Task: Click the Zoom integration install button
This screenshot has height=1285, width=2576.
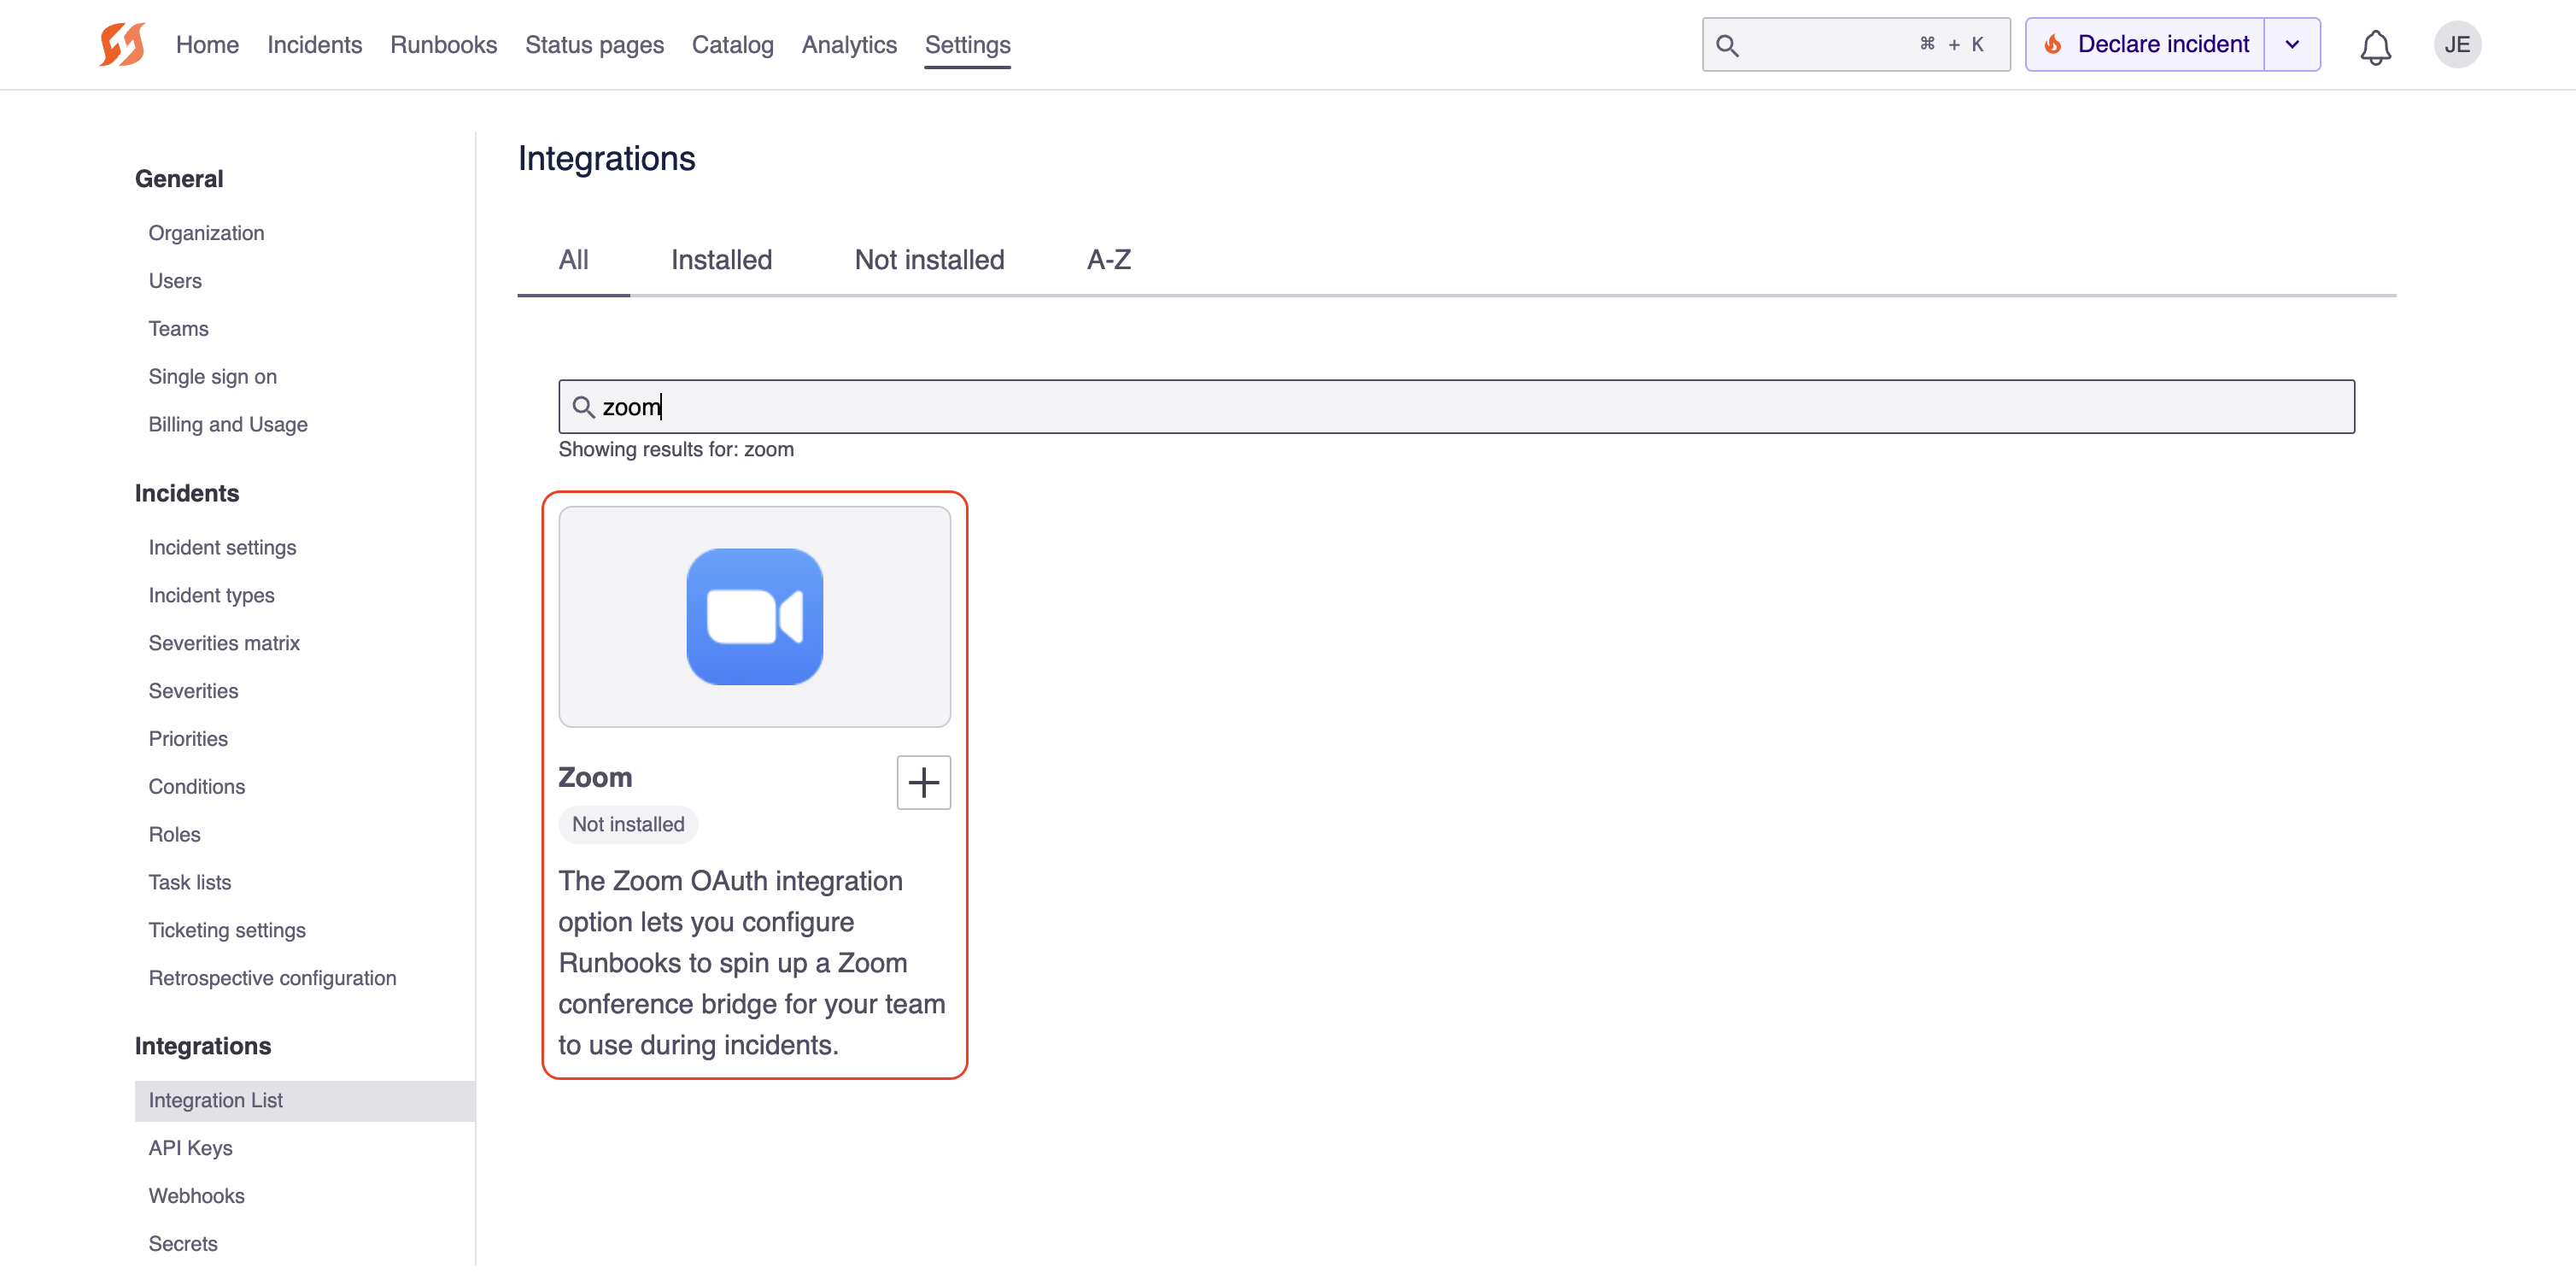Action: pyautogui.click(x=923, y=782)
